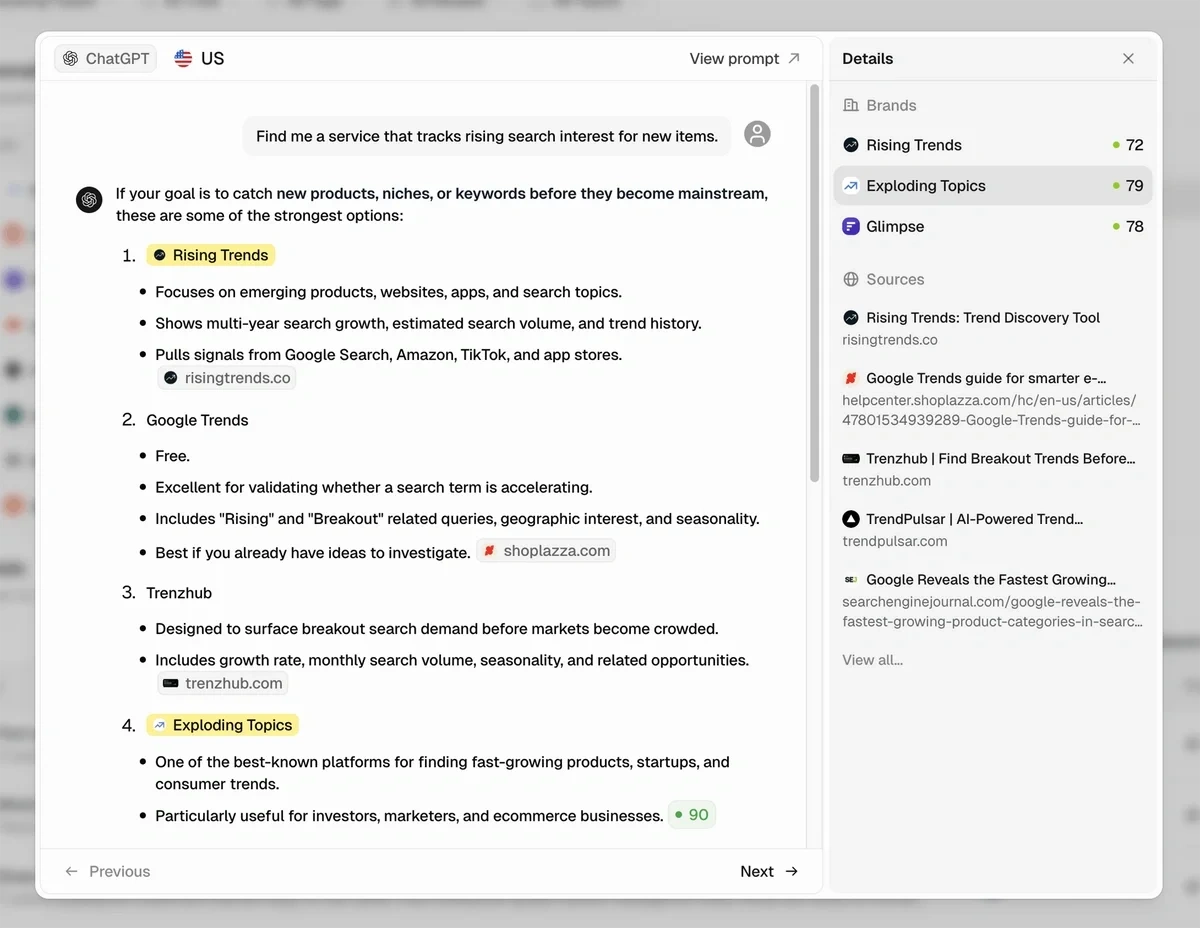
Task: Click the Trenzhub source favicon in Sources
Action: [851, 459]
